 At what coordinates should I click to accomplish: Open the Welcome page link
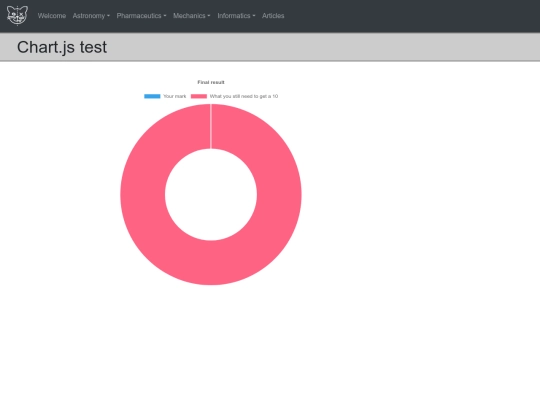tap(52, 16)
